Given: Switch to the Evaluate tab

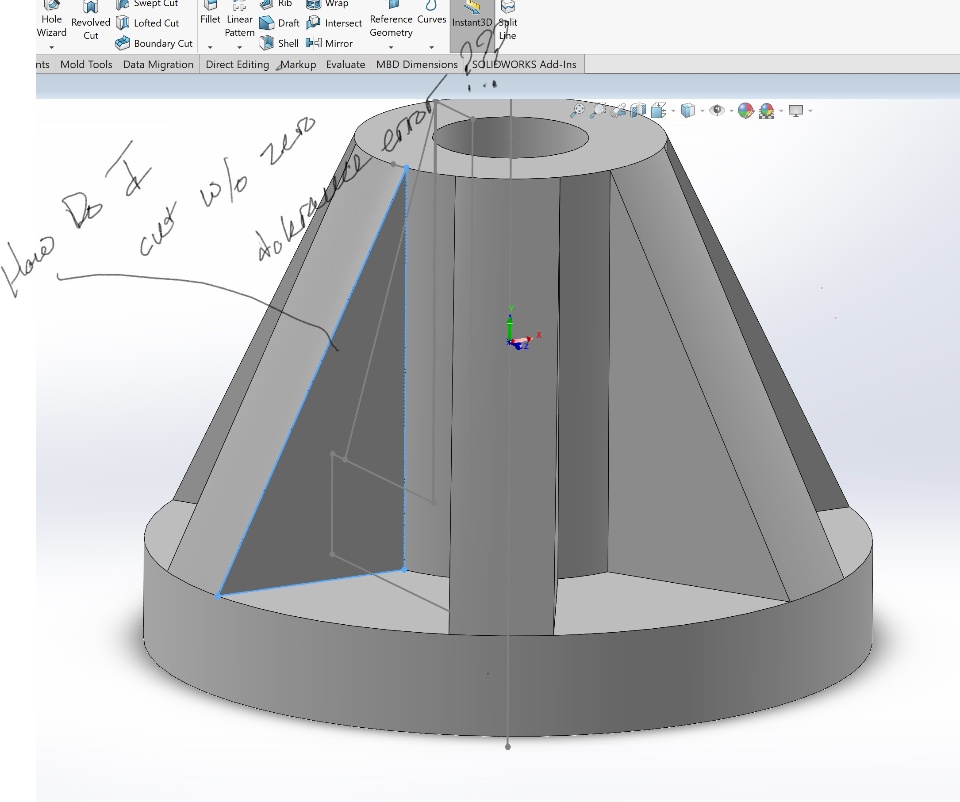Looking at the screenshot, I should [345, 64].
